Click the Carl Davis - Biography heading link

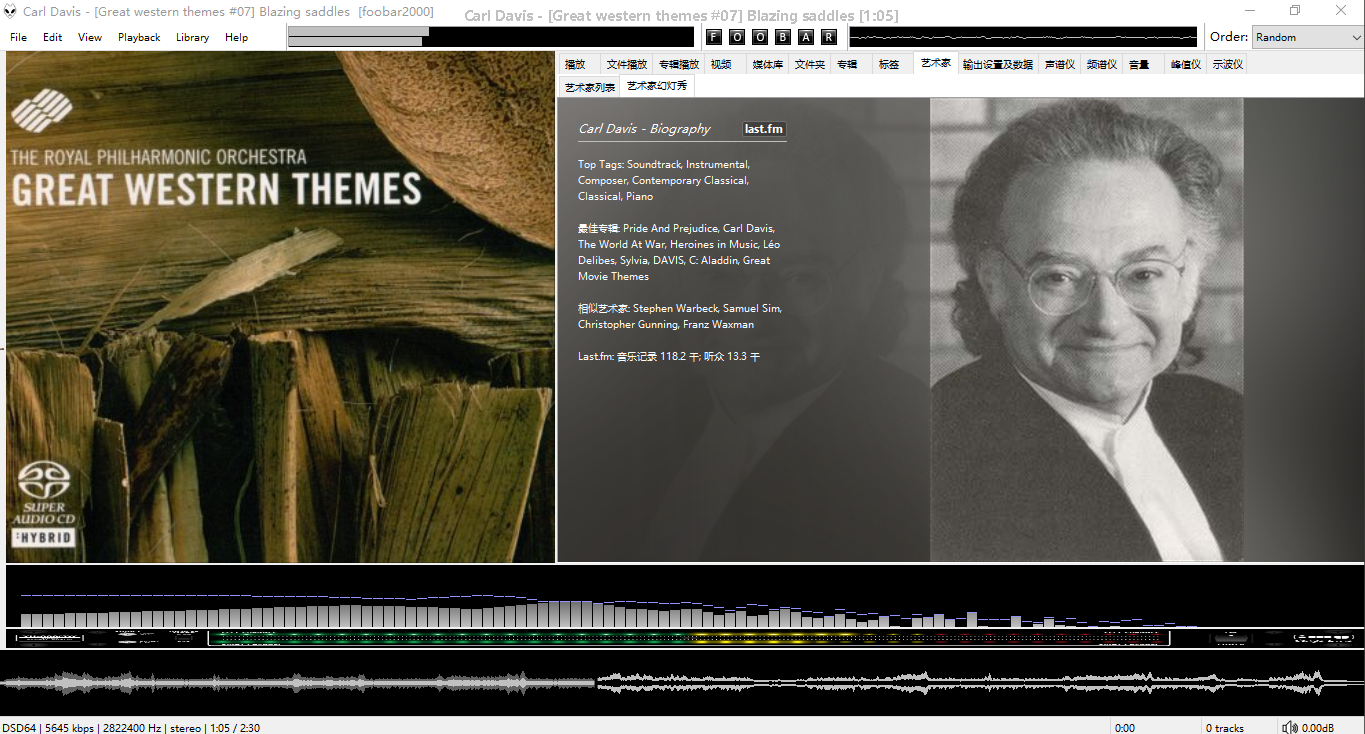[x=644, y=129]
